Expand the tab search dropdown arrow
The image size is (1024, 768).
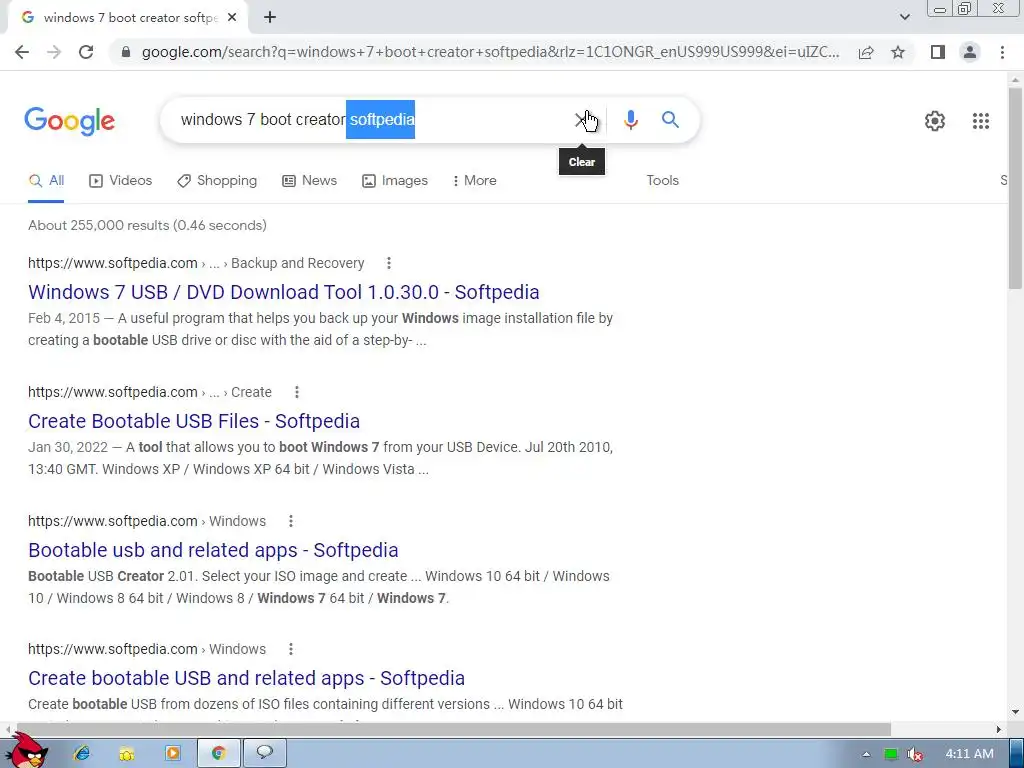point(904,18)
